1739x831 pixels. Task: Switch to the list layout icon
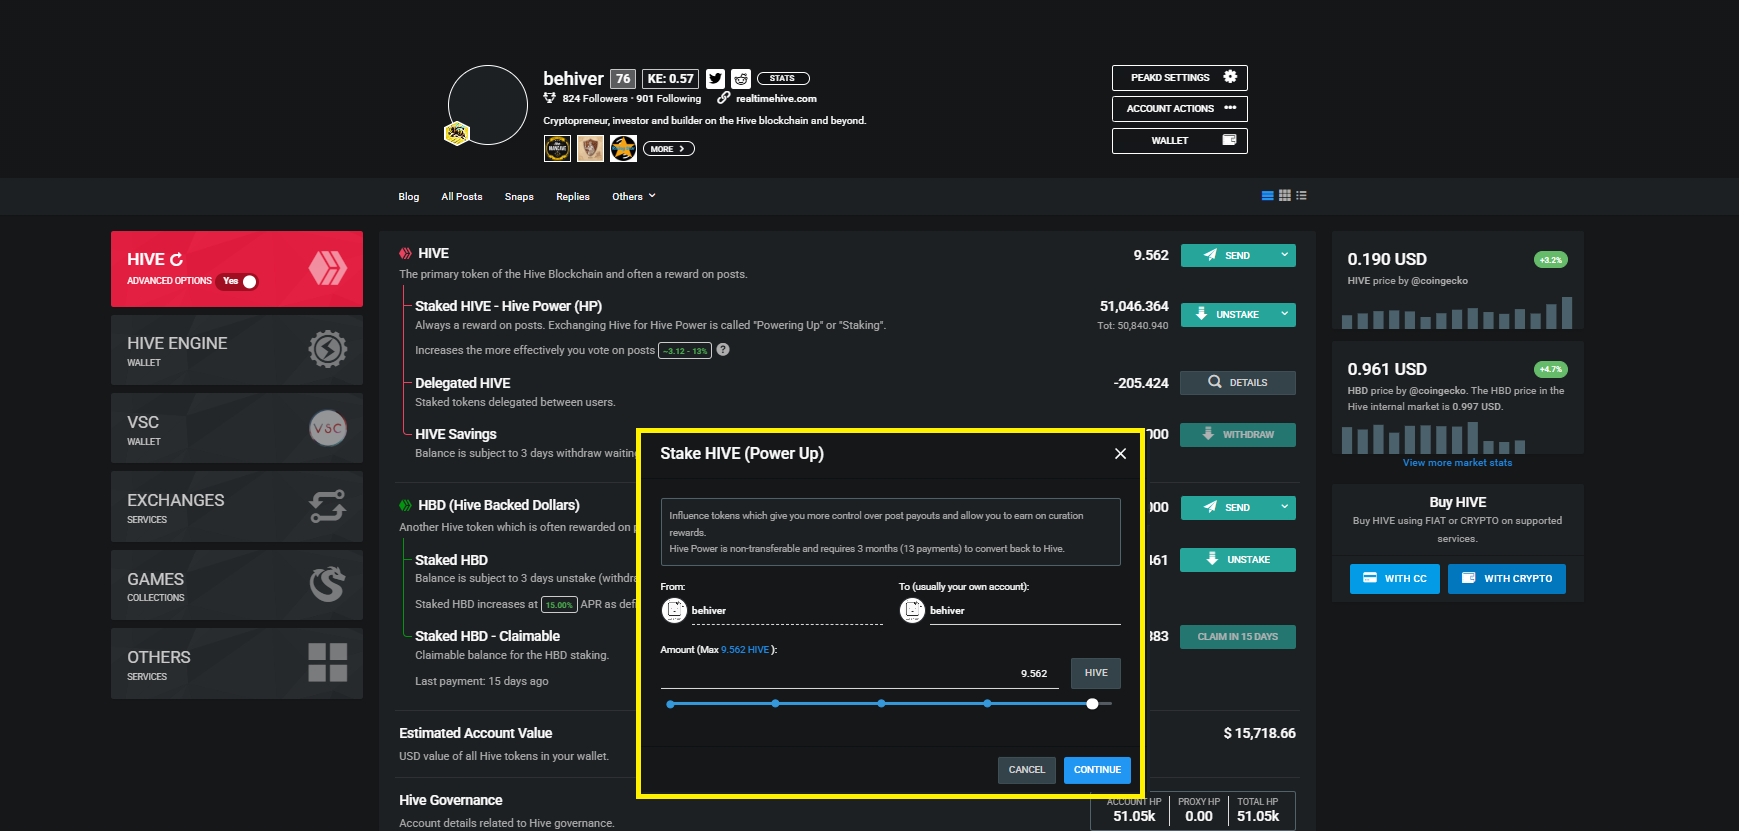point(1301,196)
